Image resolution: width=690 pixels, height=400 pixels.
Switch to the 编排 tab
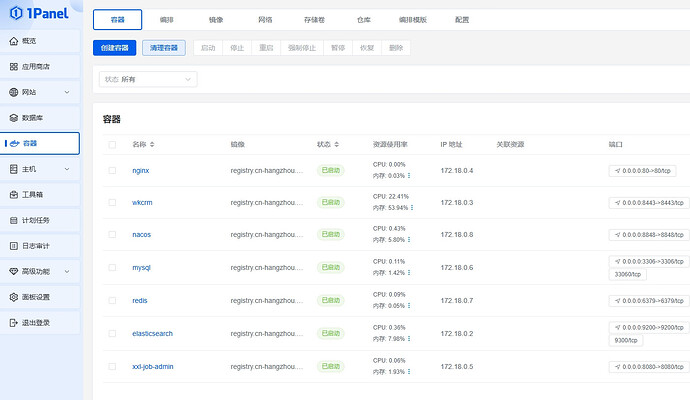pyautogui.click(x=167, y=20)
